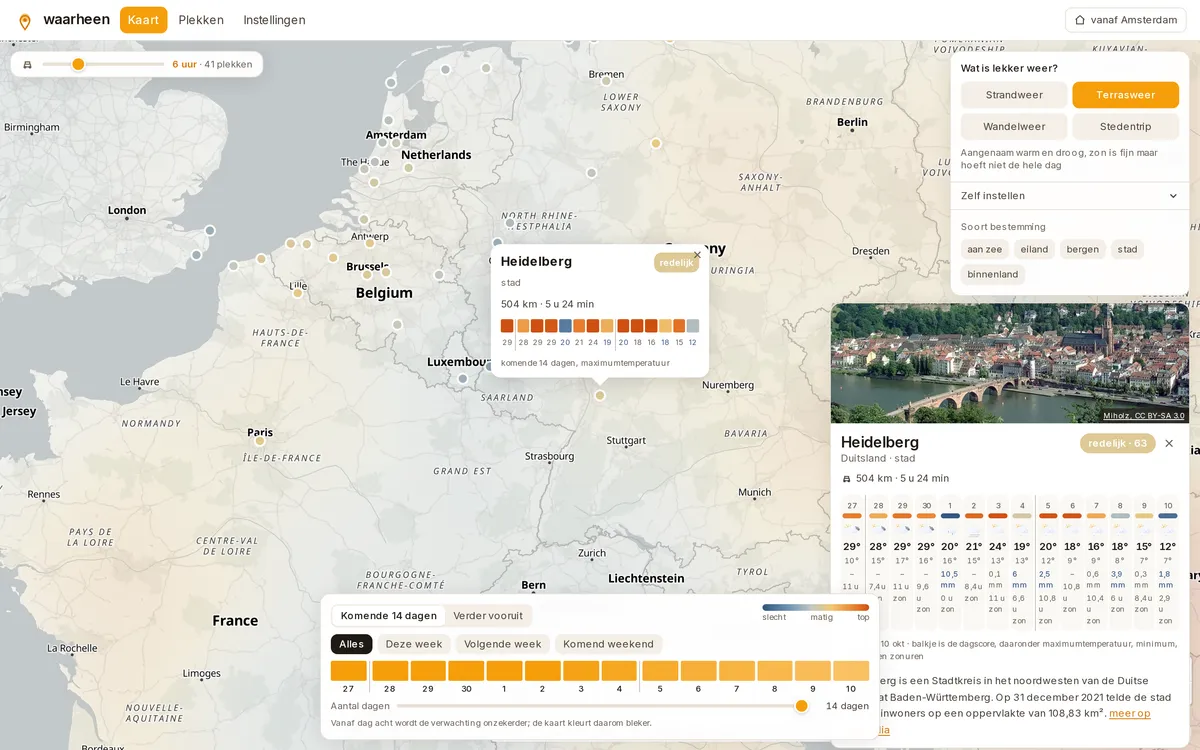
Task: Click the first swatch labeled 29 in the popup
Action: [507, 326]
